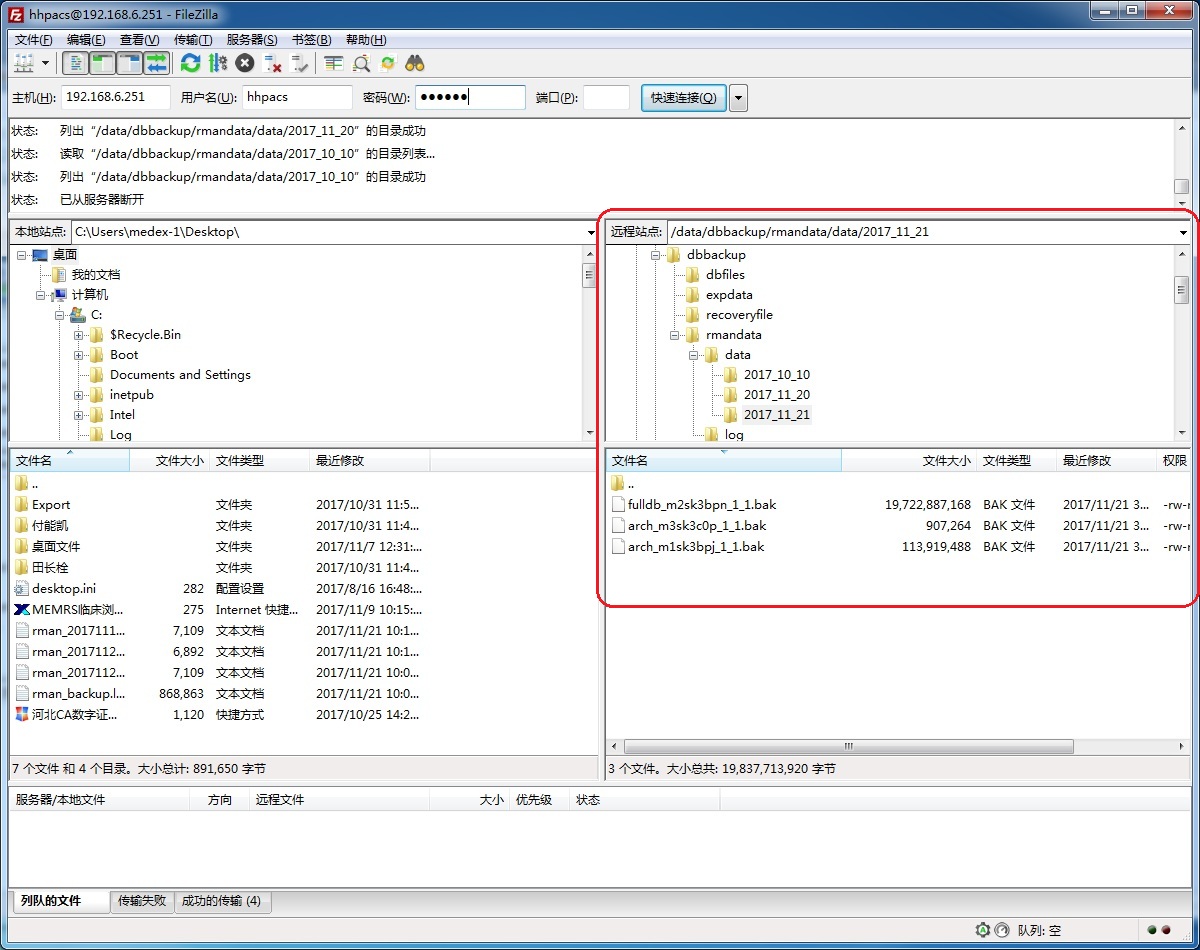This screenshot has width=1200, height=950.
Task: Collapse the 桌面 node in local tree
Action: click(23, 255)
